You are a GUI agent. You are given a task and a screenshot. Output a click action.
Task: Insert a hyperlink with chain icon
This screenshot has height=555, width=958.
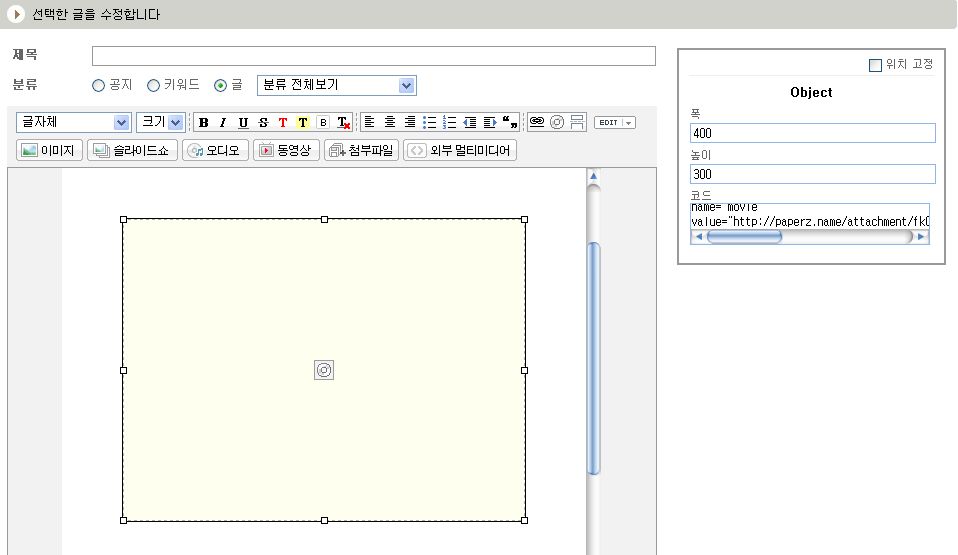pos(536,122)
